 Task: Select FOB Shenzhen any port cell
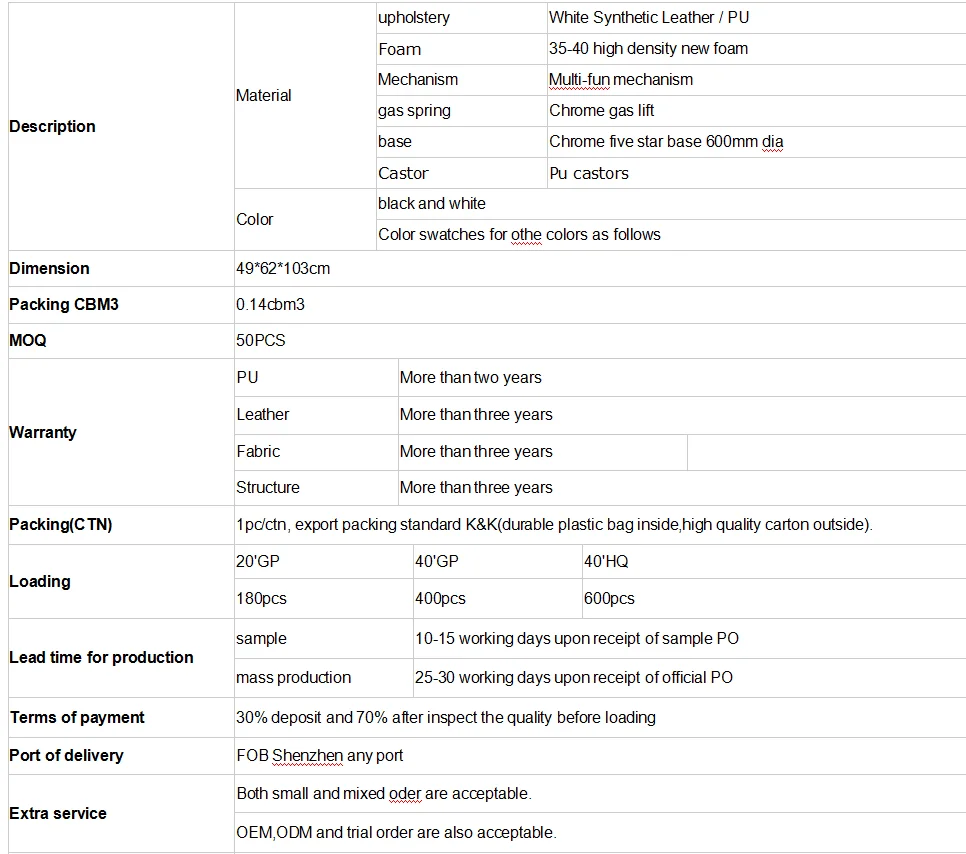600,756
